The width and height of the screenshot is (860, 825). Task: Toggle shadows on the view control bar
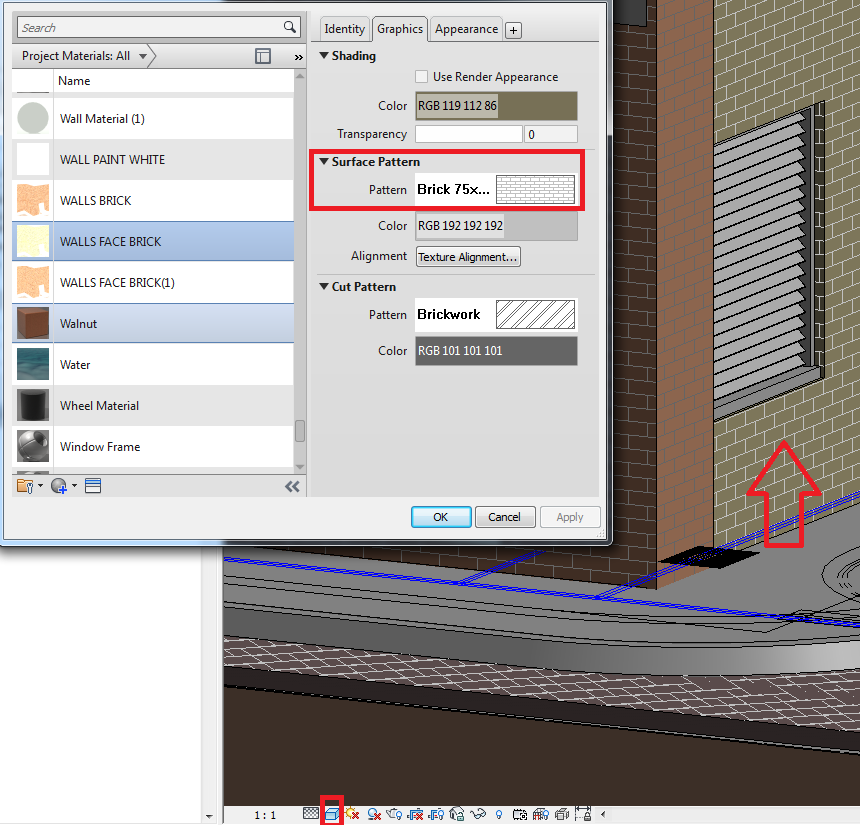(x=373, y=813)
